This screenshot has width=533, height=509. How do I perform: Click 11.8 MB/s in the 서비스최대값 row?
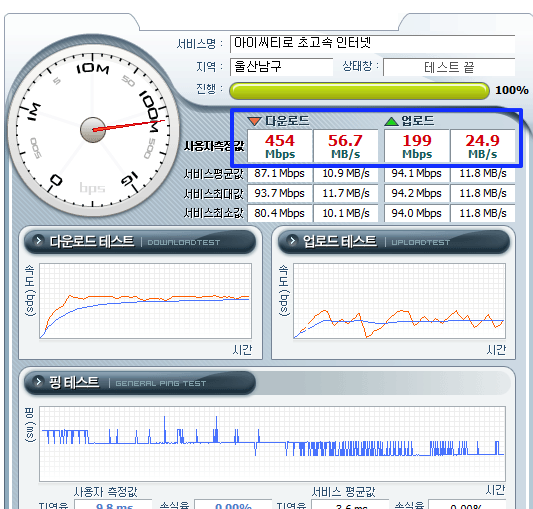click(x=483, y=193)
